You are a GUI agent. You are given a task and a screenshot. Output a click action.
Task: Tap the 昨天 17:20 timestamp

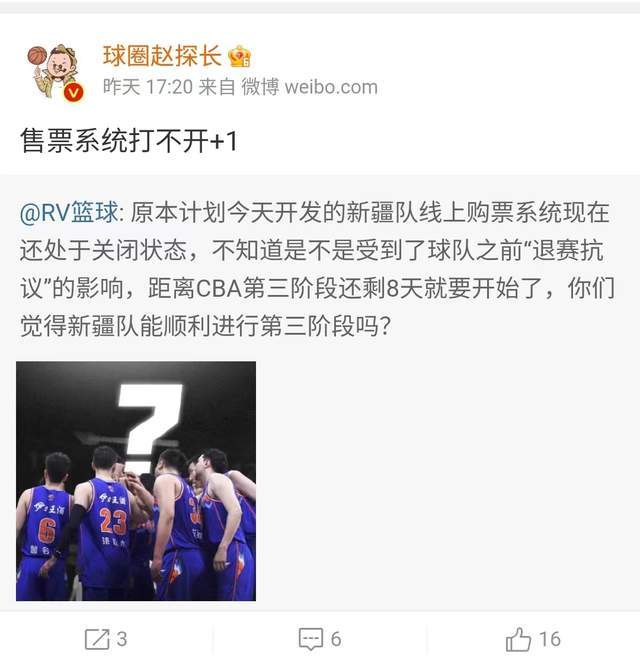click(x=148, y=87)
